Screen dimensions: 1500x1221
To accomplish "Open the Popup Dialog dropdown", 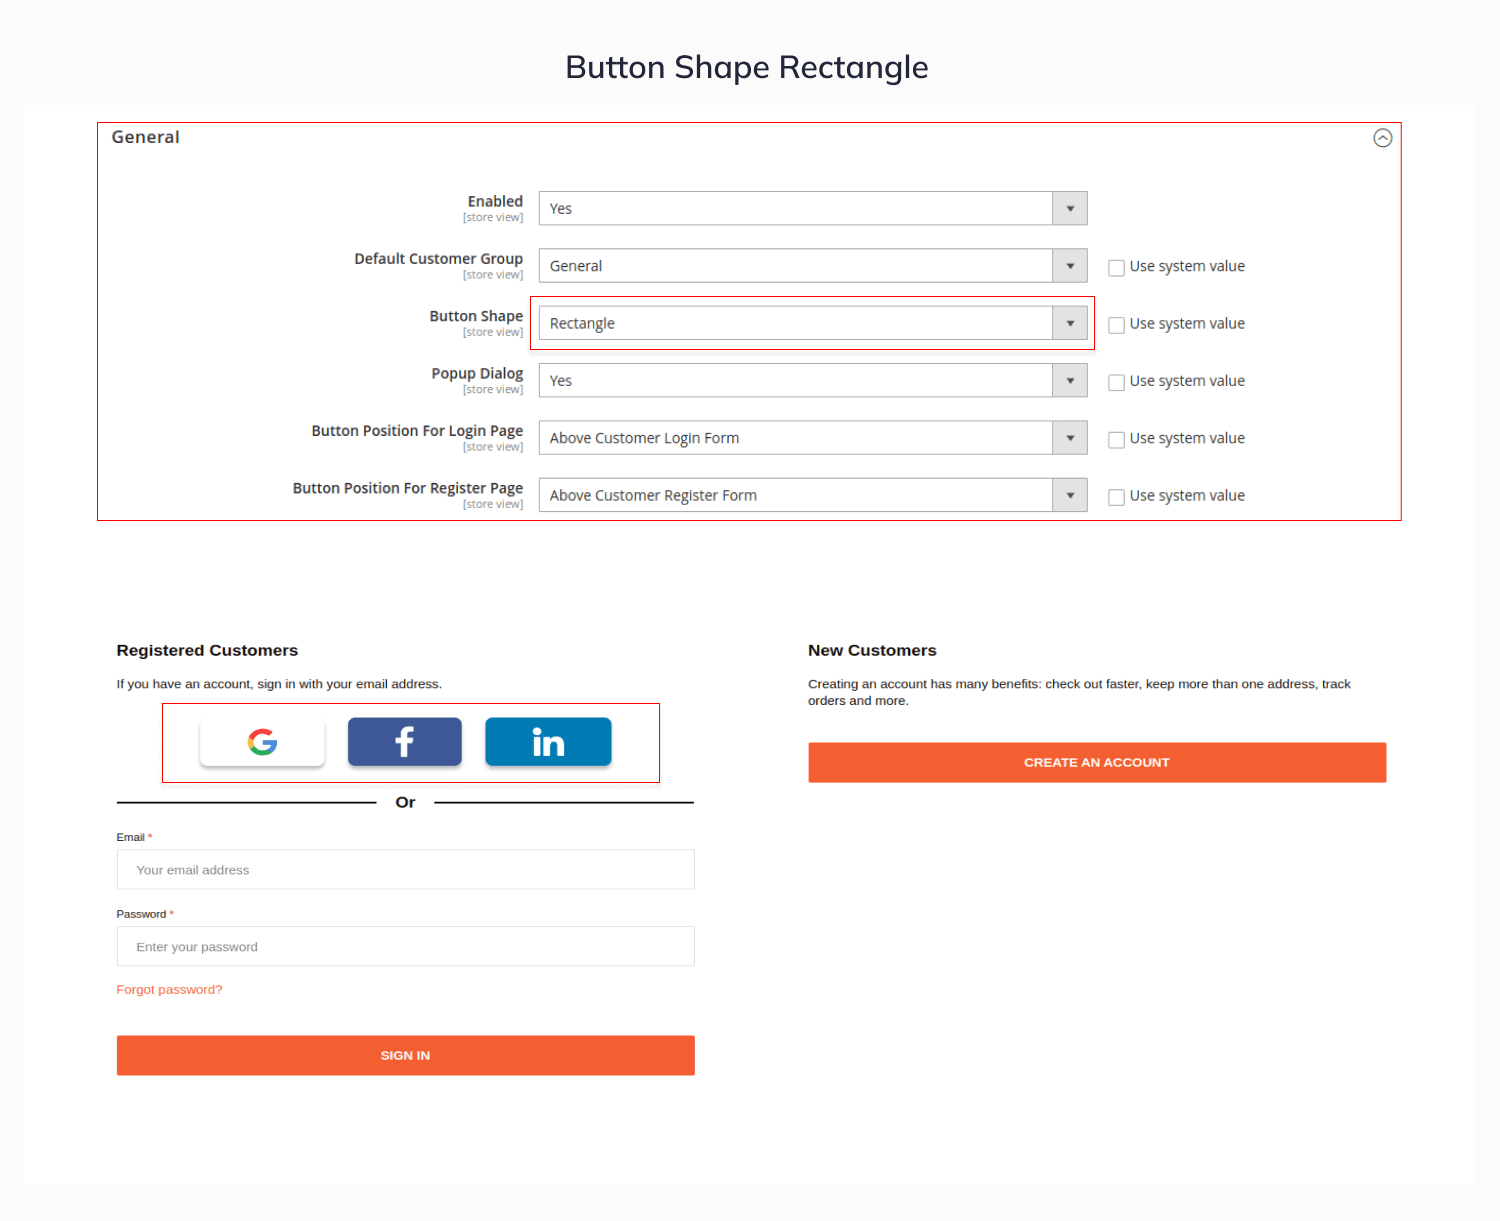I will (813, 380).
